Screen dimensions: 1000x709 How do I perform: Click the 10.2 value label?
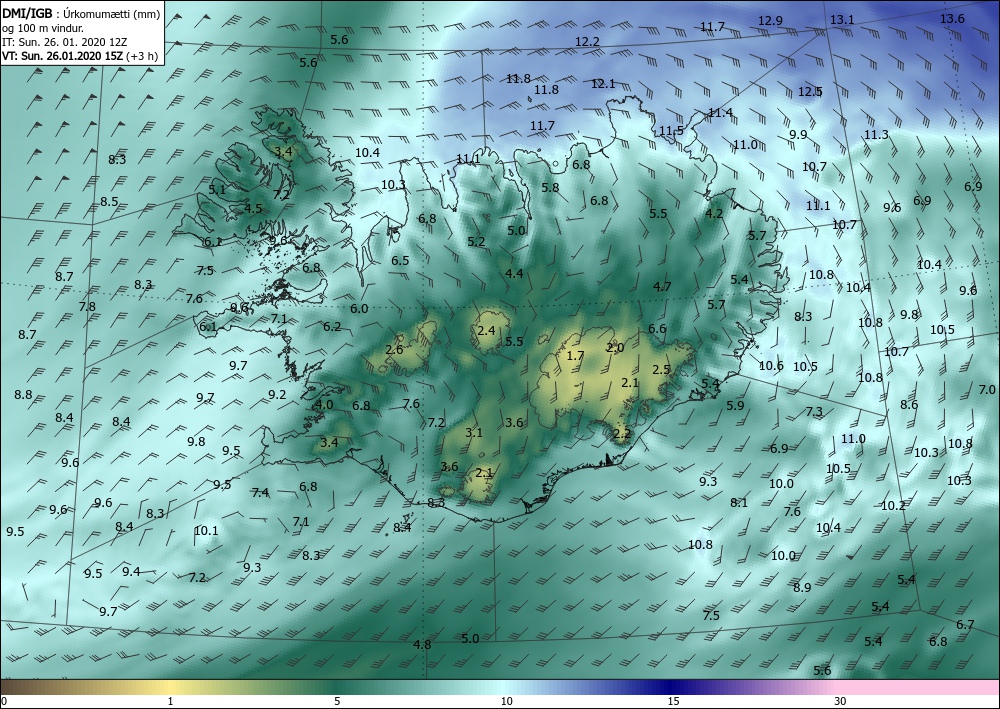893,506
